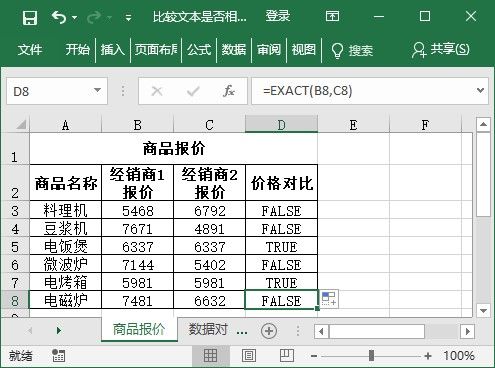Click the cell 豆浆机
The height and width of the screenshot is (368, 495).
point(66,228)
